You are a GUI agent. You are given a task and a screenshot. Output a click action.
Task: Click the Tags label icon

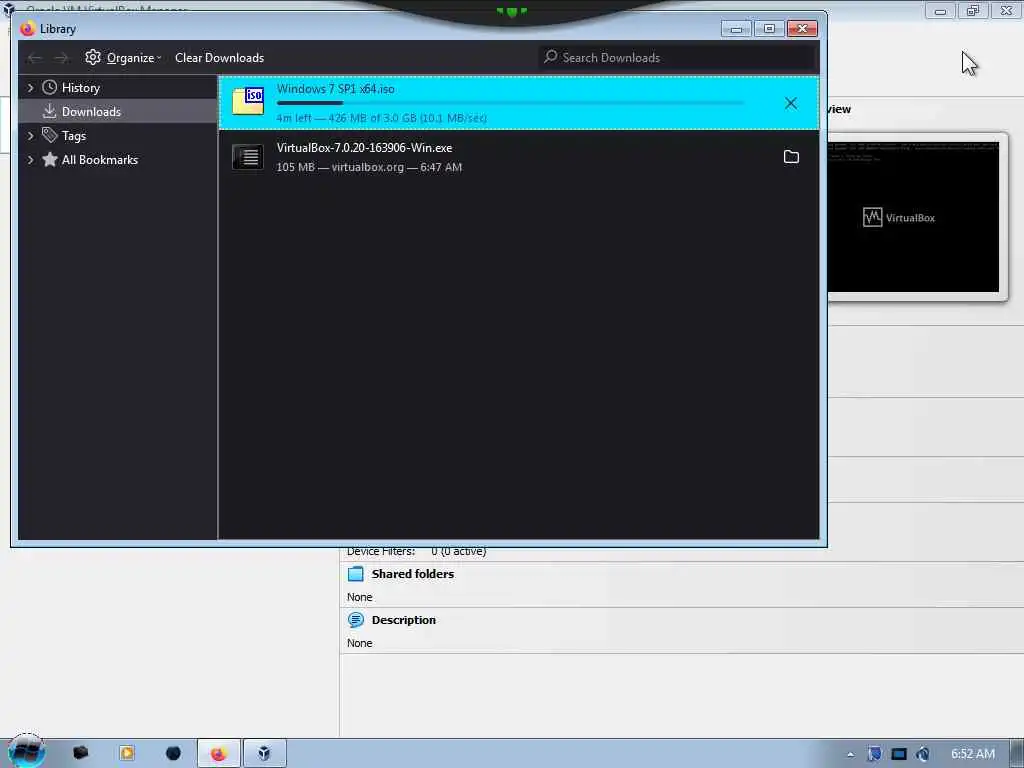[50, 135]
